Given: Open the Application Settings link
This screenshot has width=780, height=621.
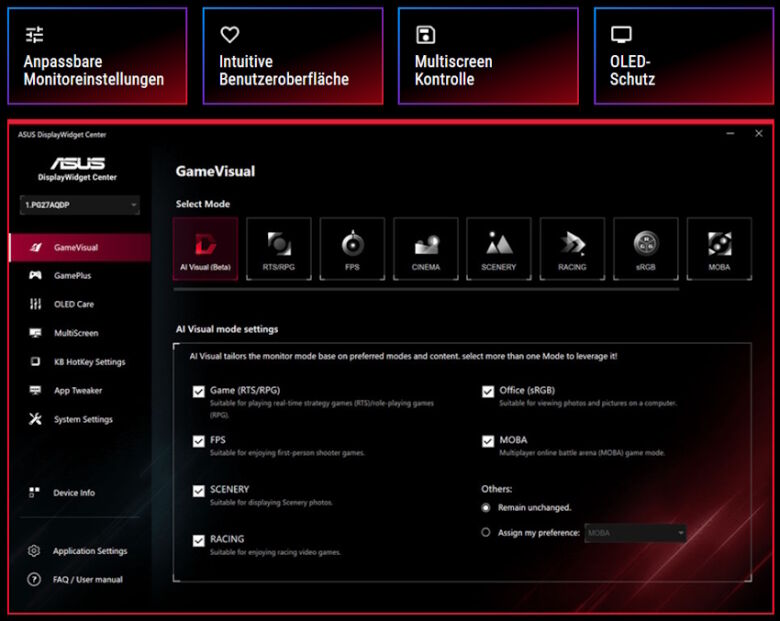Looking at the screenshot, I should click(90, 551).
